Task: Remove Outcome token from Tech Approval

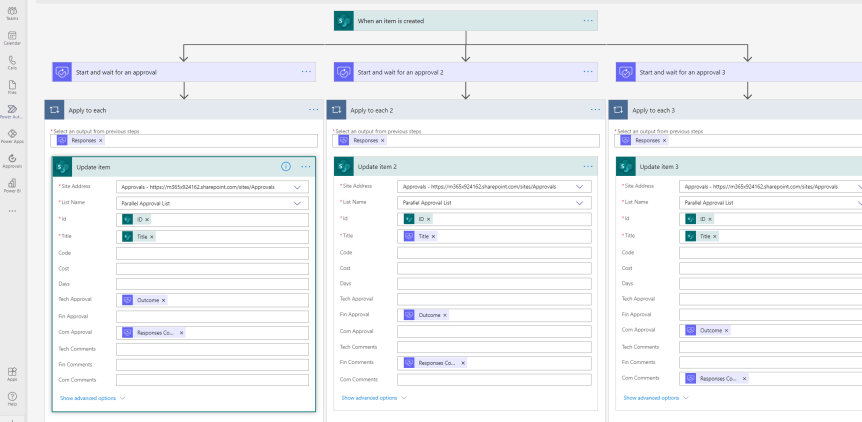Action: click(x=163, y=300)
